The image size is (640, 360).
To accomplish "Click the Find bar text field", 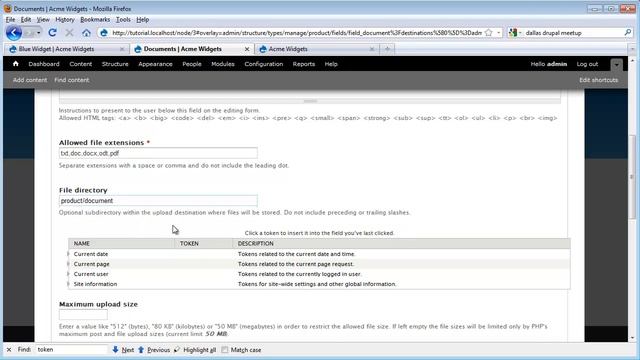I will 72,350.
